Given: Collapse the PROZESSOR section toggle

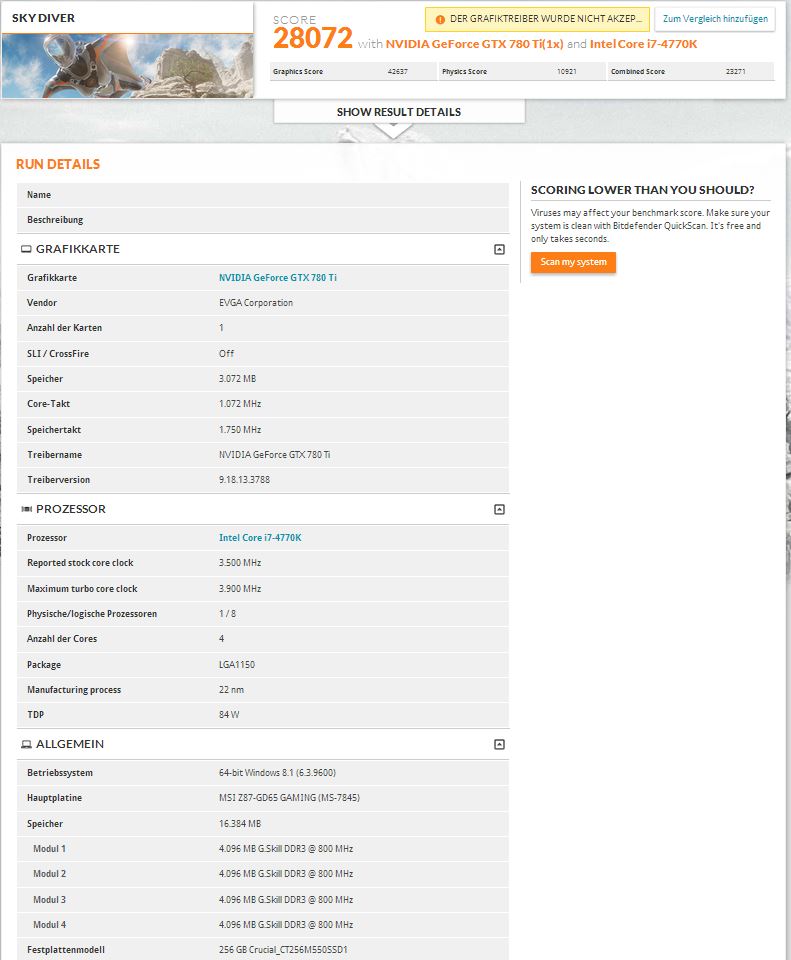Looking at the screenshot, I should click(x=499, y=509).
